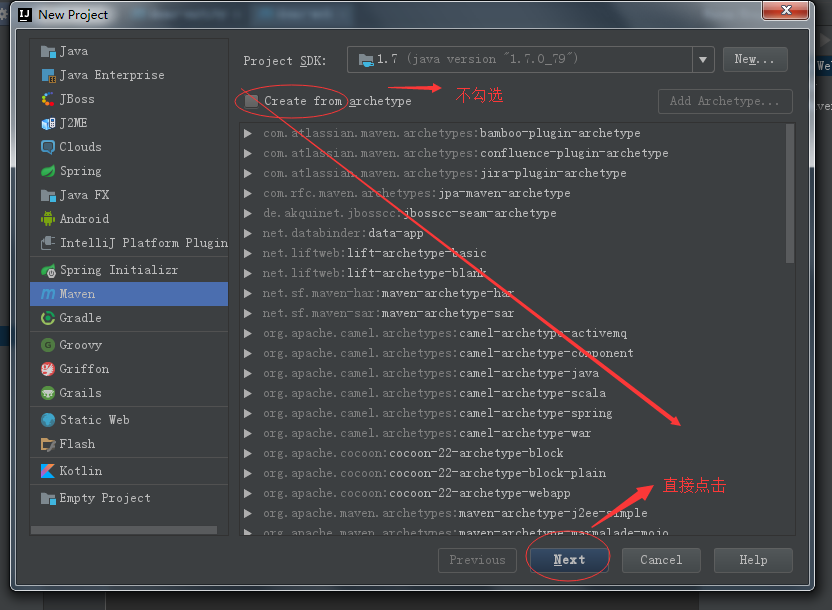The image size is (832, 610).
Task: Expand the jpa-maven-archetype node
Action: [x=248, y=194]
